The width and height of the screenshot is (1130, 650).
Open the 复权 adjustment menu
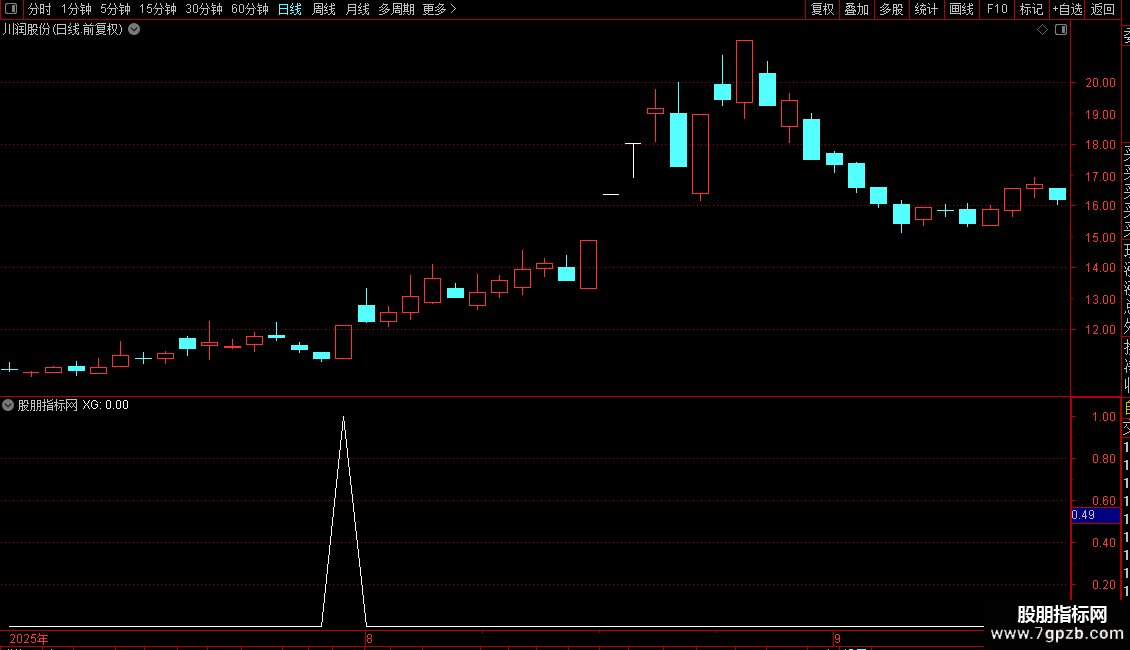(822, 9)
